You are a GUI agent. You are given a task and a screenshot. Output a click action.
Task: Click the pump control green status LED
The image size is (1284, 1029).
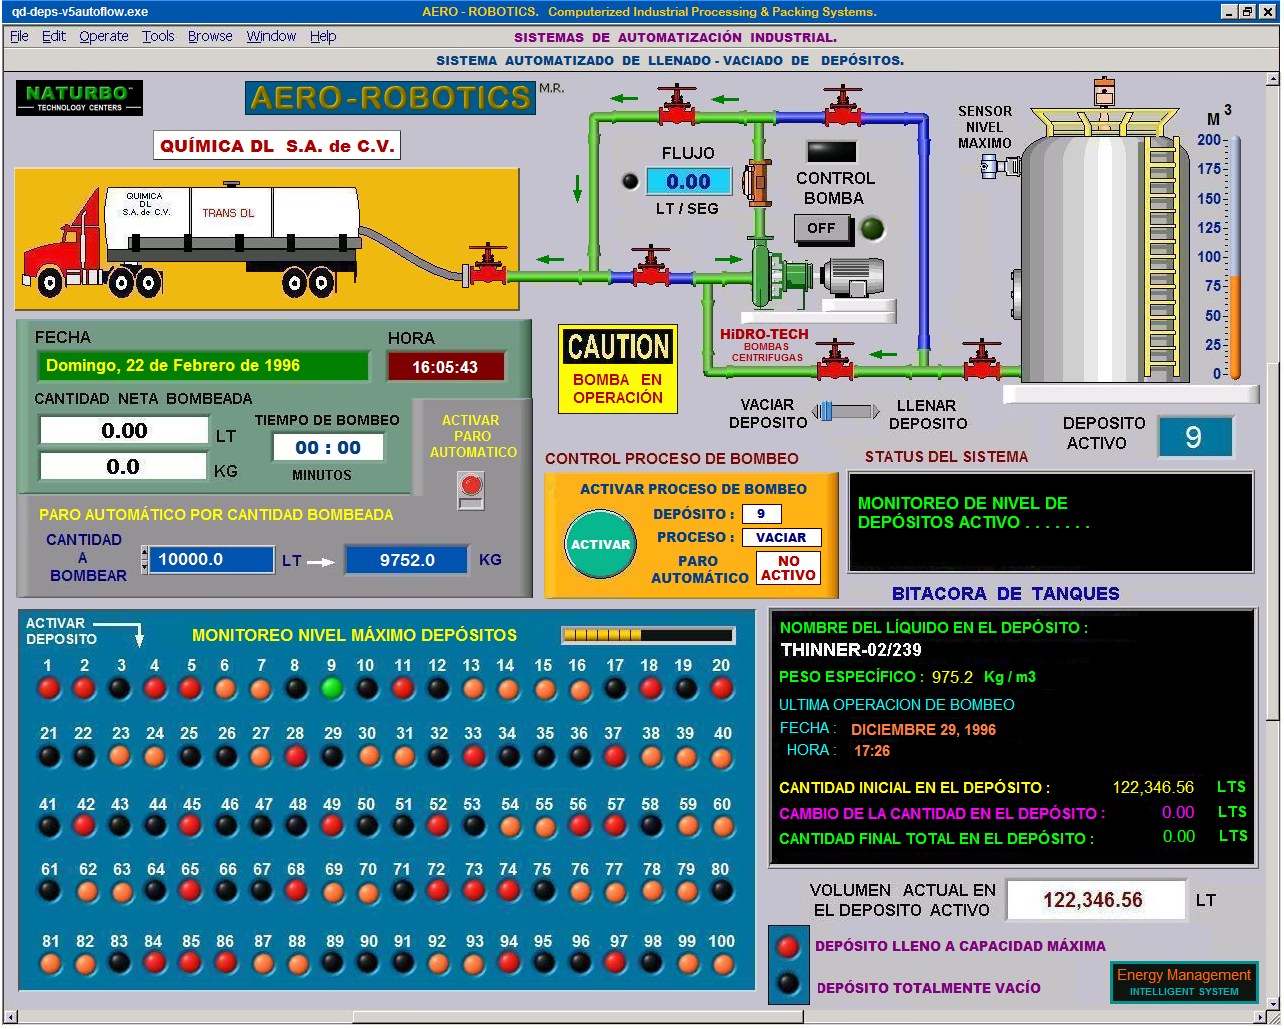pyautogui.click(x=873, y=228)
